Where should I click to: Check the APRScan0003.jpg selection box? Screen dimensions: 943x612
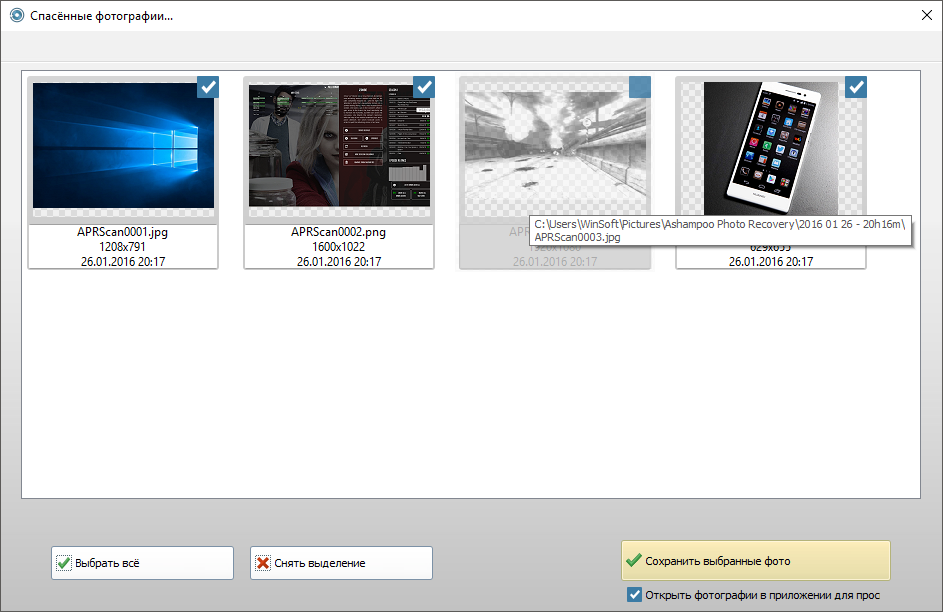tap(640, 87)
